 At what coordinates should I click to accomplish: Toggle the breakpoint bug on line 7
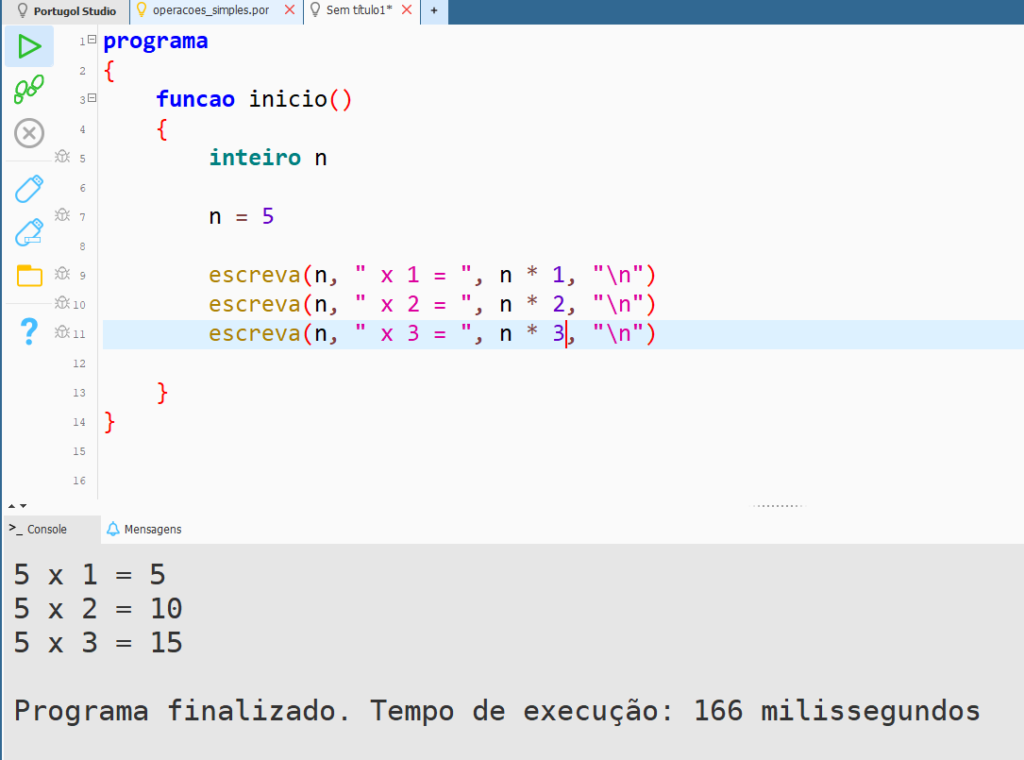(62, 215)
